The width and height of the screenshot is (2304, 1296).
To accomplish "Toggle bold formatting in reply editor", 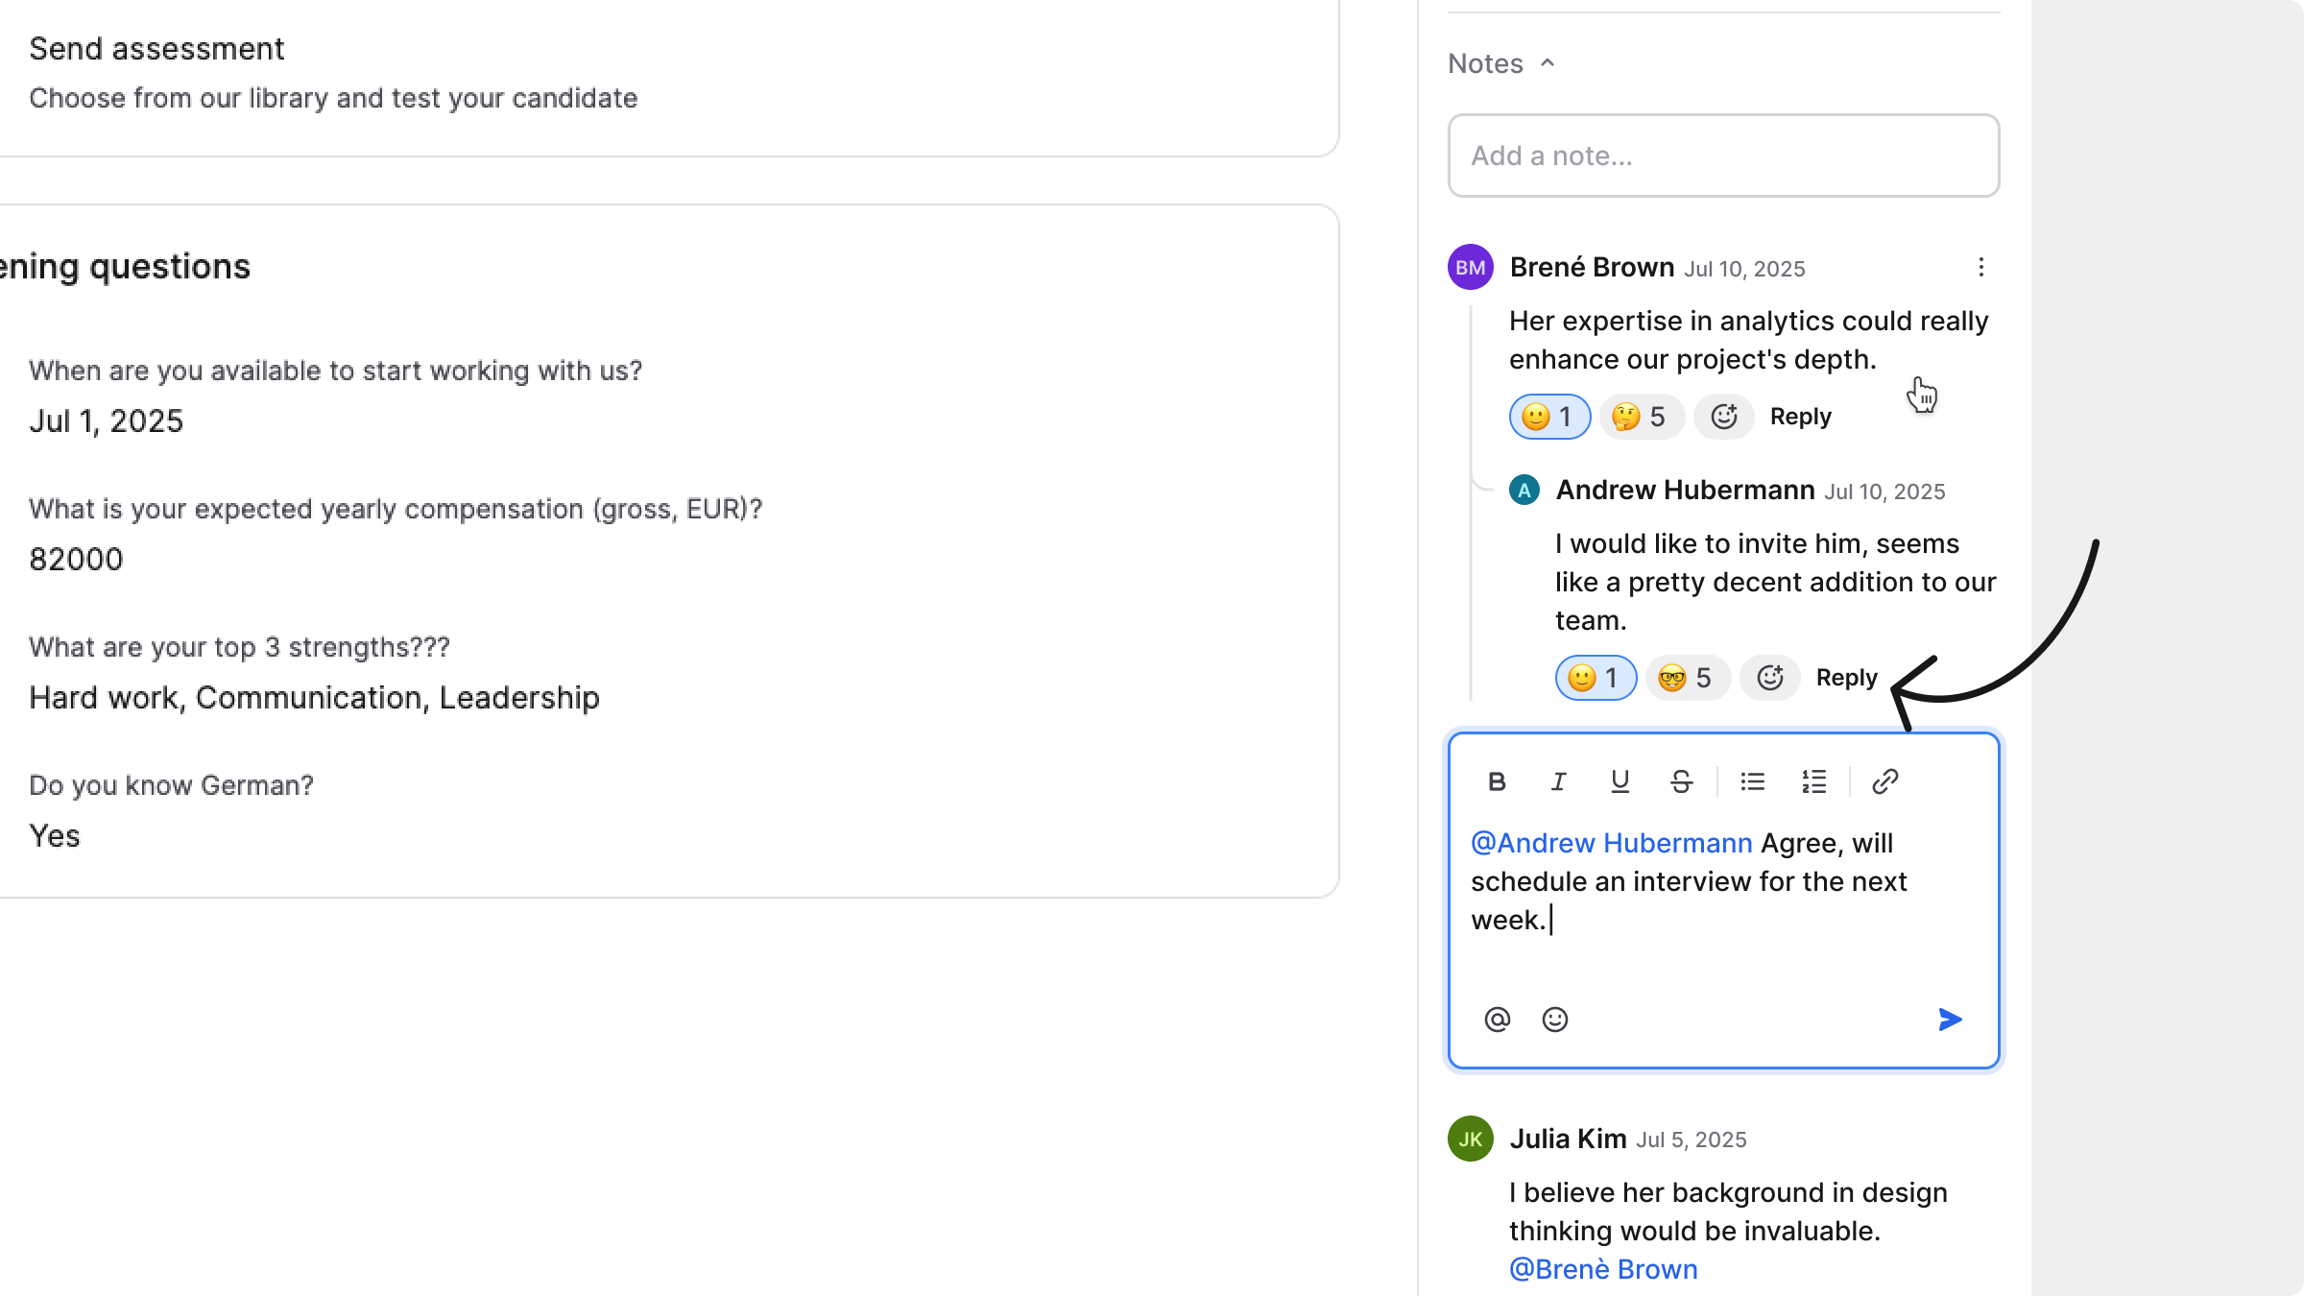I will [x=1496, y=781].
